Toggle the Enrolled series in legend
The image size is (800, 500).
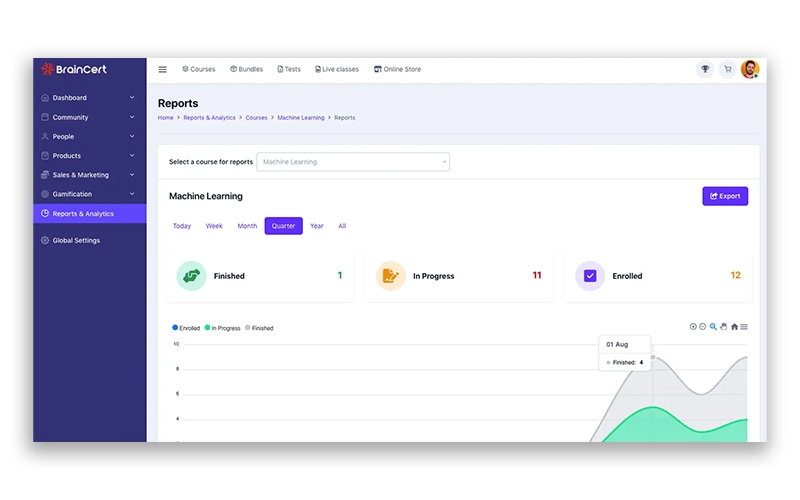point(186,328)
